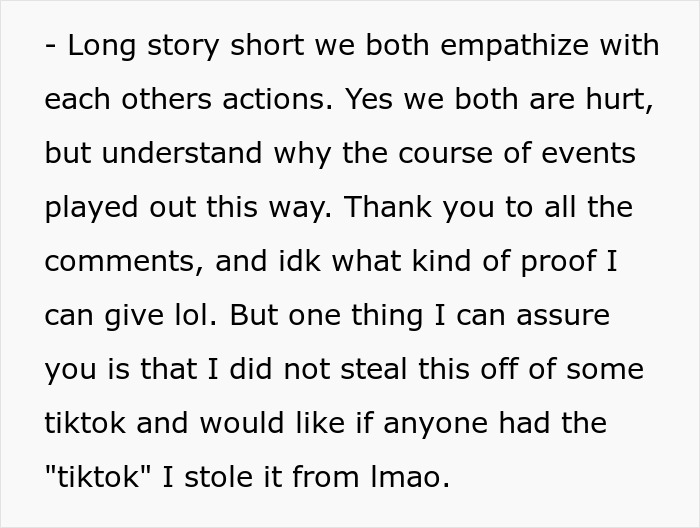Click the abbreviation "idk" in the text
This screenshot has width=700, height=528.
[282, 263]
